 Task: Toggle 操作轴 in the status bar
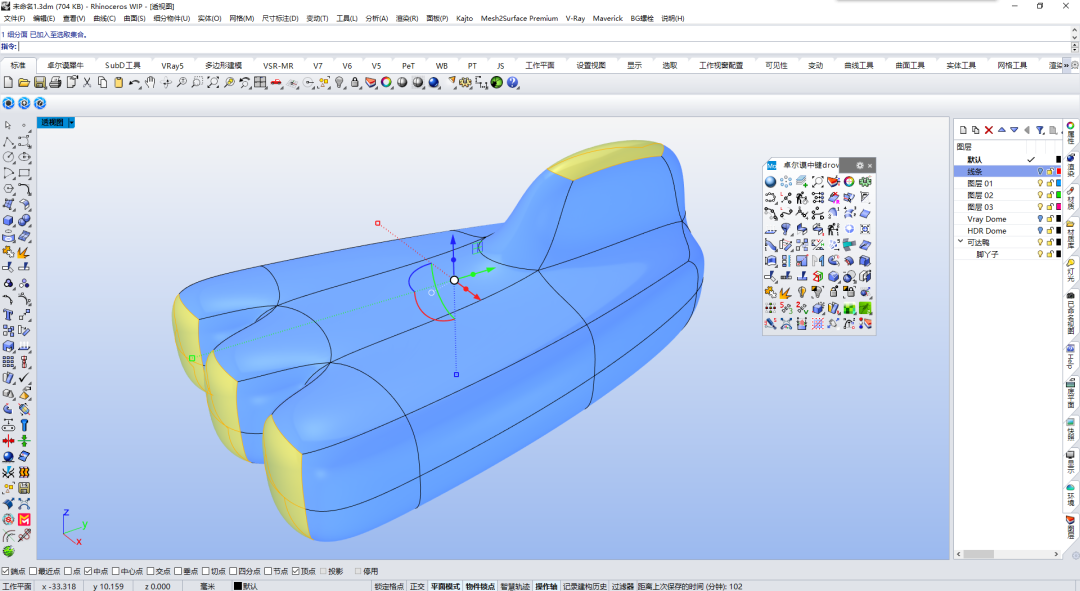[x=546, y=586]
